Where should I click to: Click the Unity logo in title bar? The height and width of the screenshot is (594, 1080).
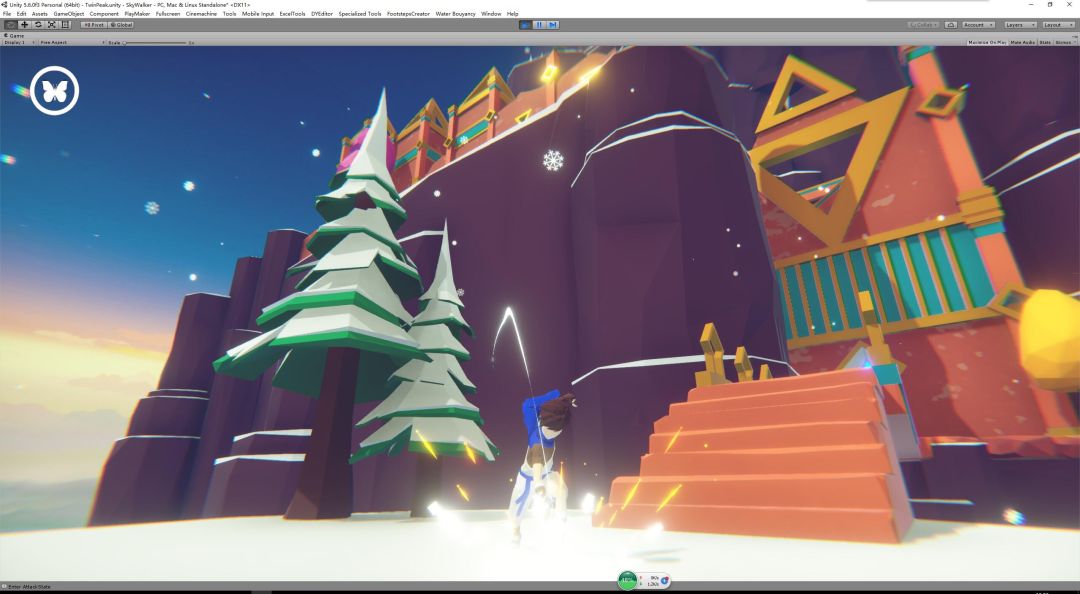4,4
